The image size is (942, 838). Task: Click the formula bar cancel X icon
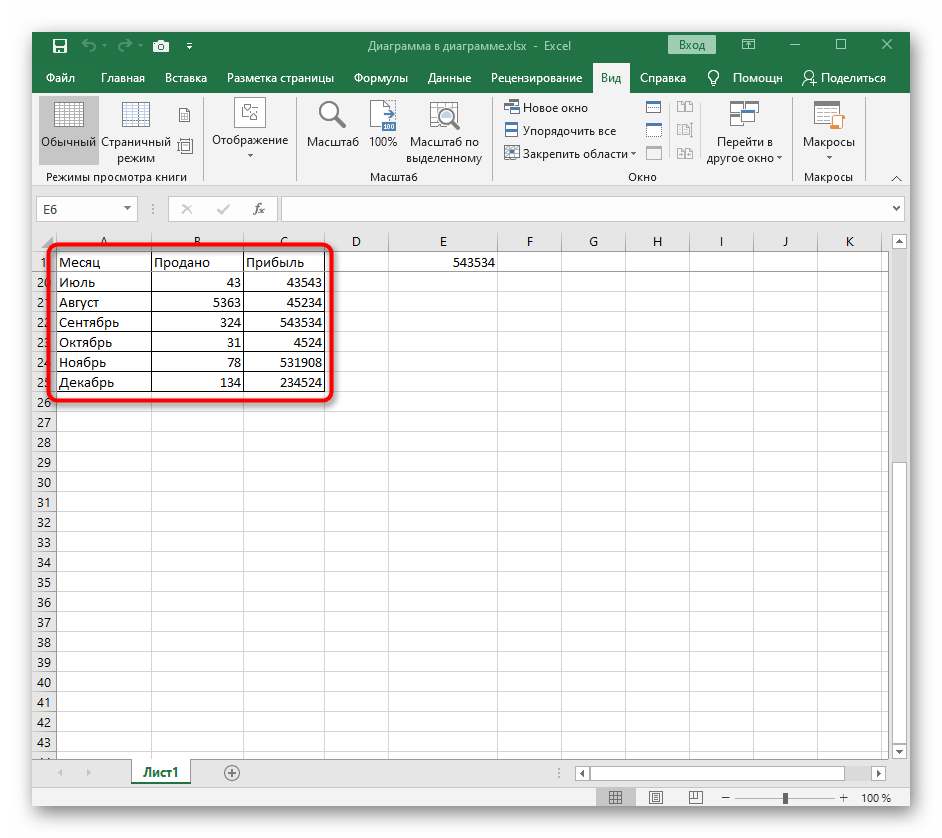click(x=187, y=209)
